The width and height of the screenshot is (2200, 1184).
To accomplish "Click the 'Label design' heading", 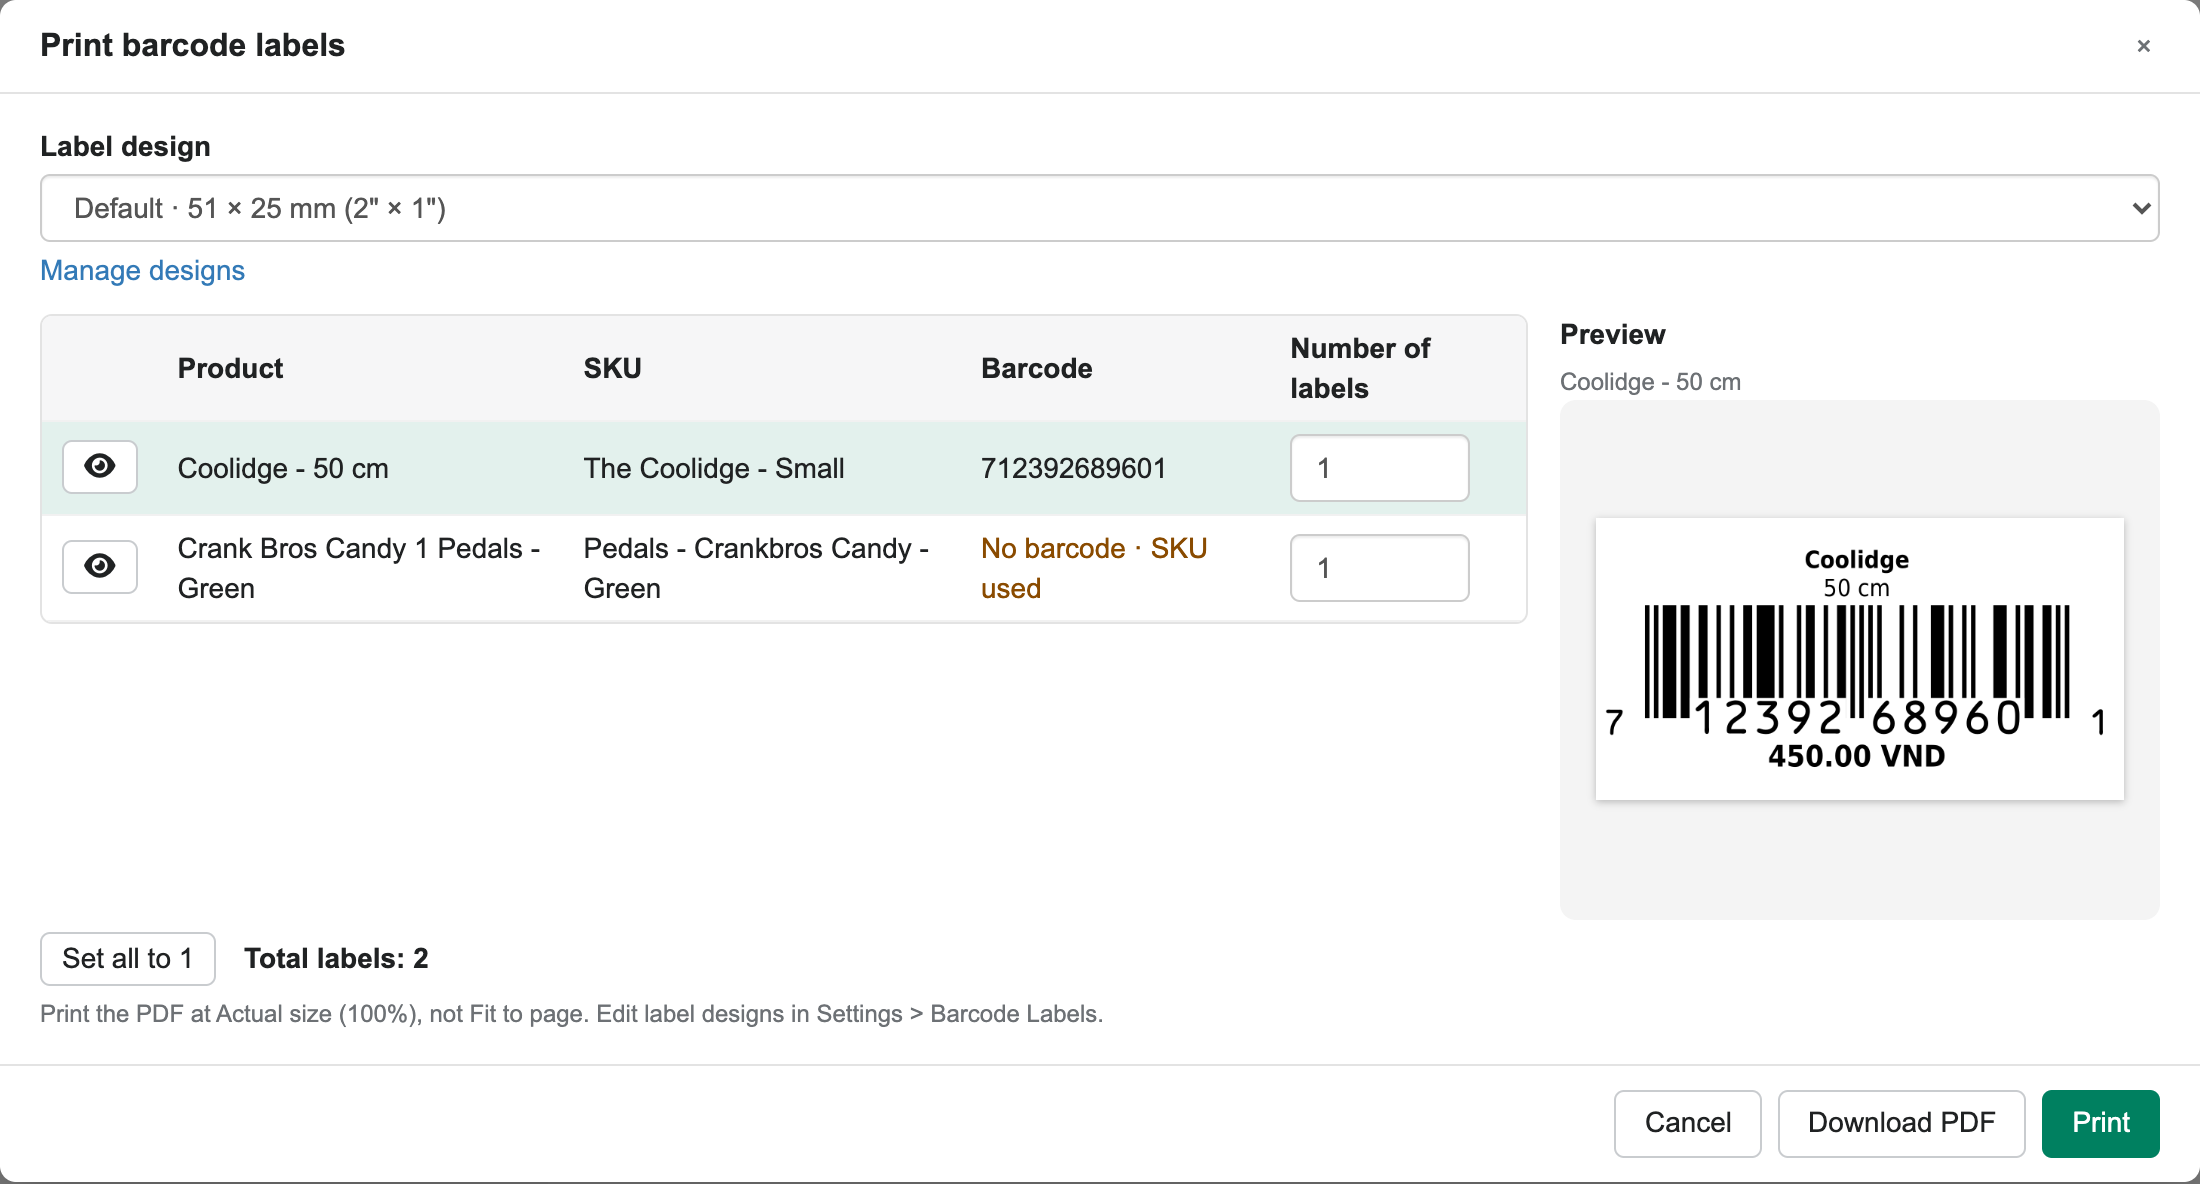I will tap(125, 146).
